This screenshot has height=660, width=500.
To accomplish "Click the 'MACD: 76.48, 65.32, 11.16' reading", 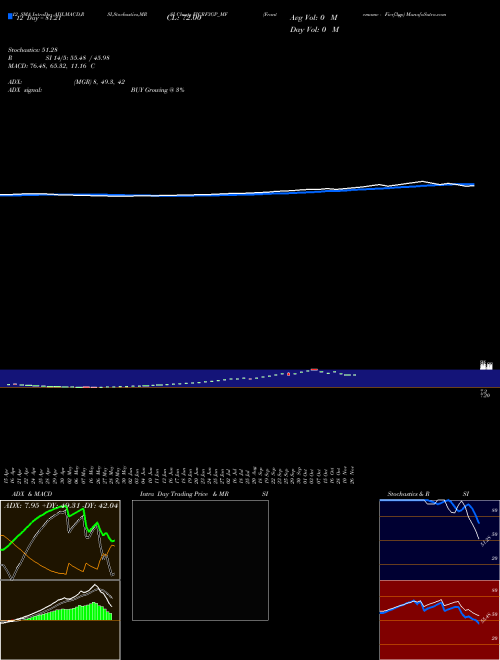I will click(47, 66).
